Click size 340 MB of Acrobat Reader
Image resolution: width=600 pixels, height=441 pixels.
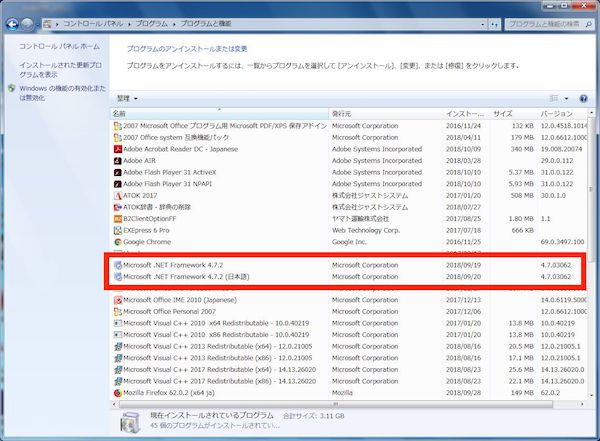tap(522, 149)
